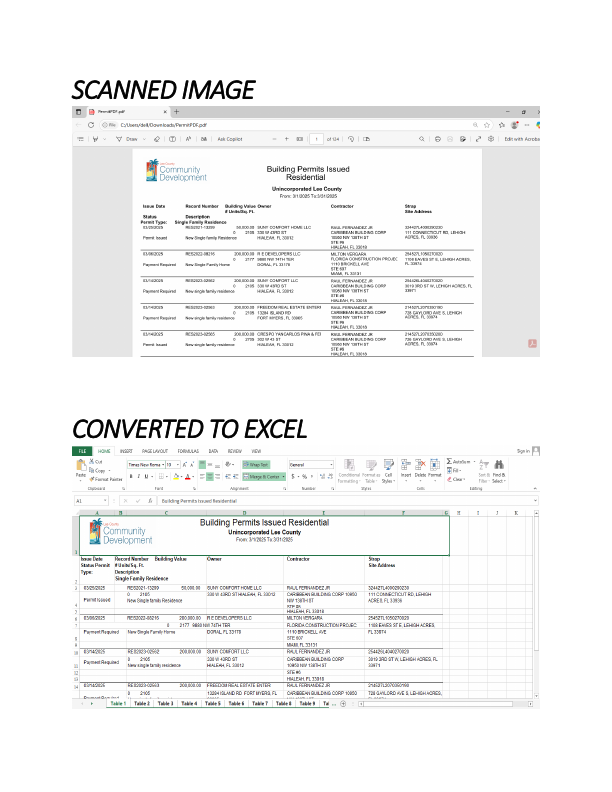612x792 pixels.
Task: Open Conditional Formatting menu
Action: click(x=349, y=471)
